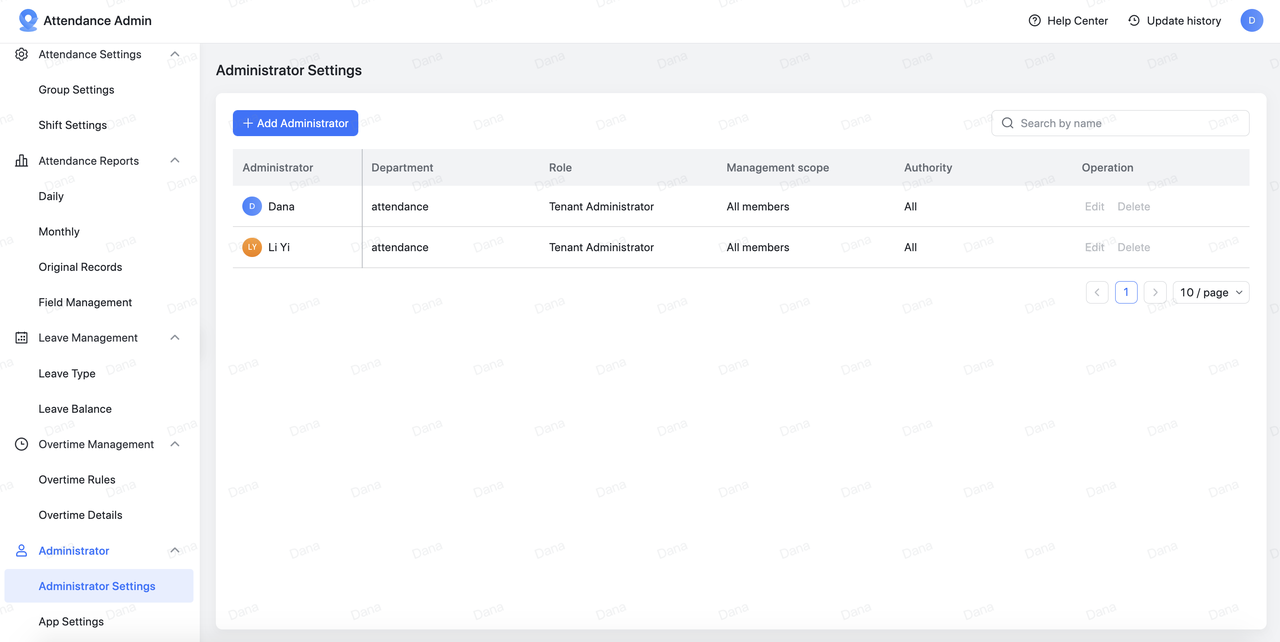Click the Attendance Admin logo icon
The width and height of the screenshot is (1280, 642).
coord(28,21)
